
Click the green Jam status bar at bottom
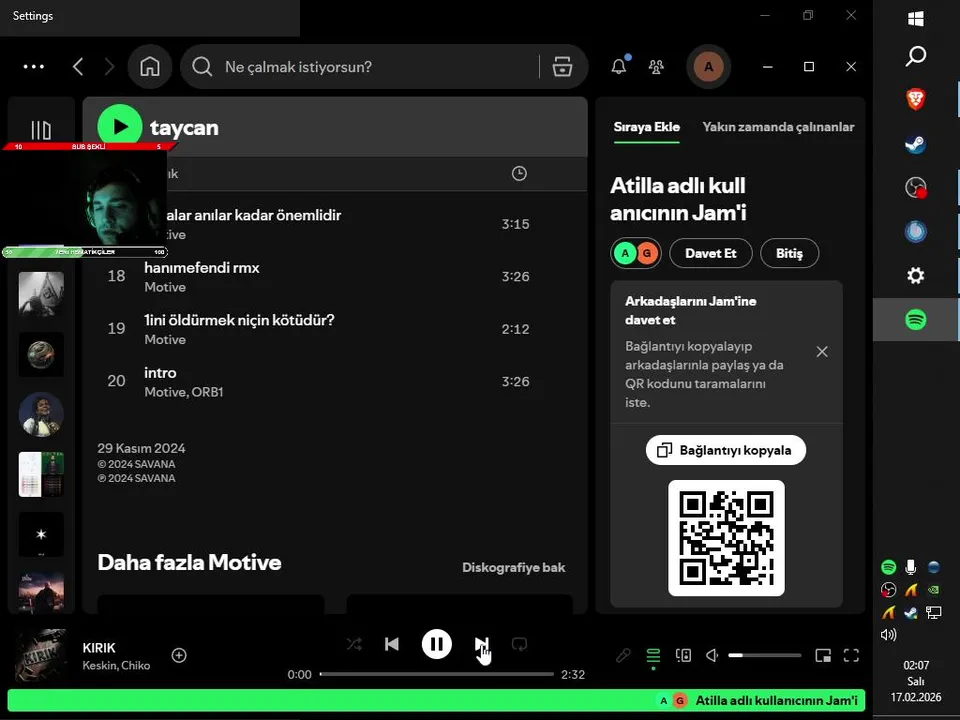[436, 700]
